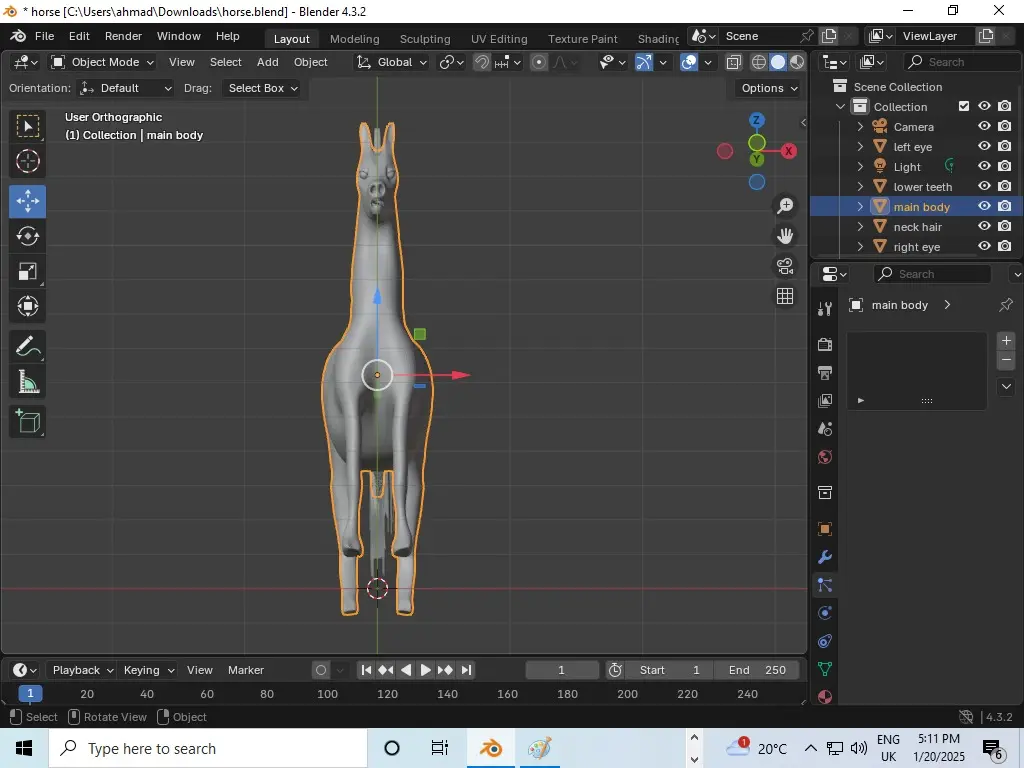Screen dimensions: 1024x768
Task: Open the Playback dropdown
Action: pos(82,670)
